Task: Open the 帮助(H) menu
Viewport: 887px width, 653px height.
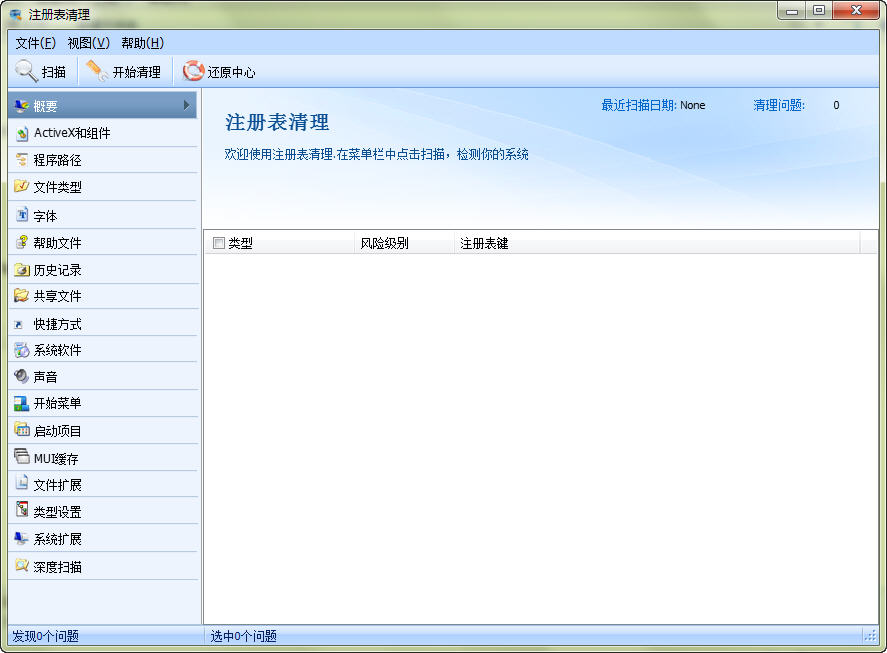Action: click(142, 43)
